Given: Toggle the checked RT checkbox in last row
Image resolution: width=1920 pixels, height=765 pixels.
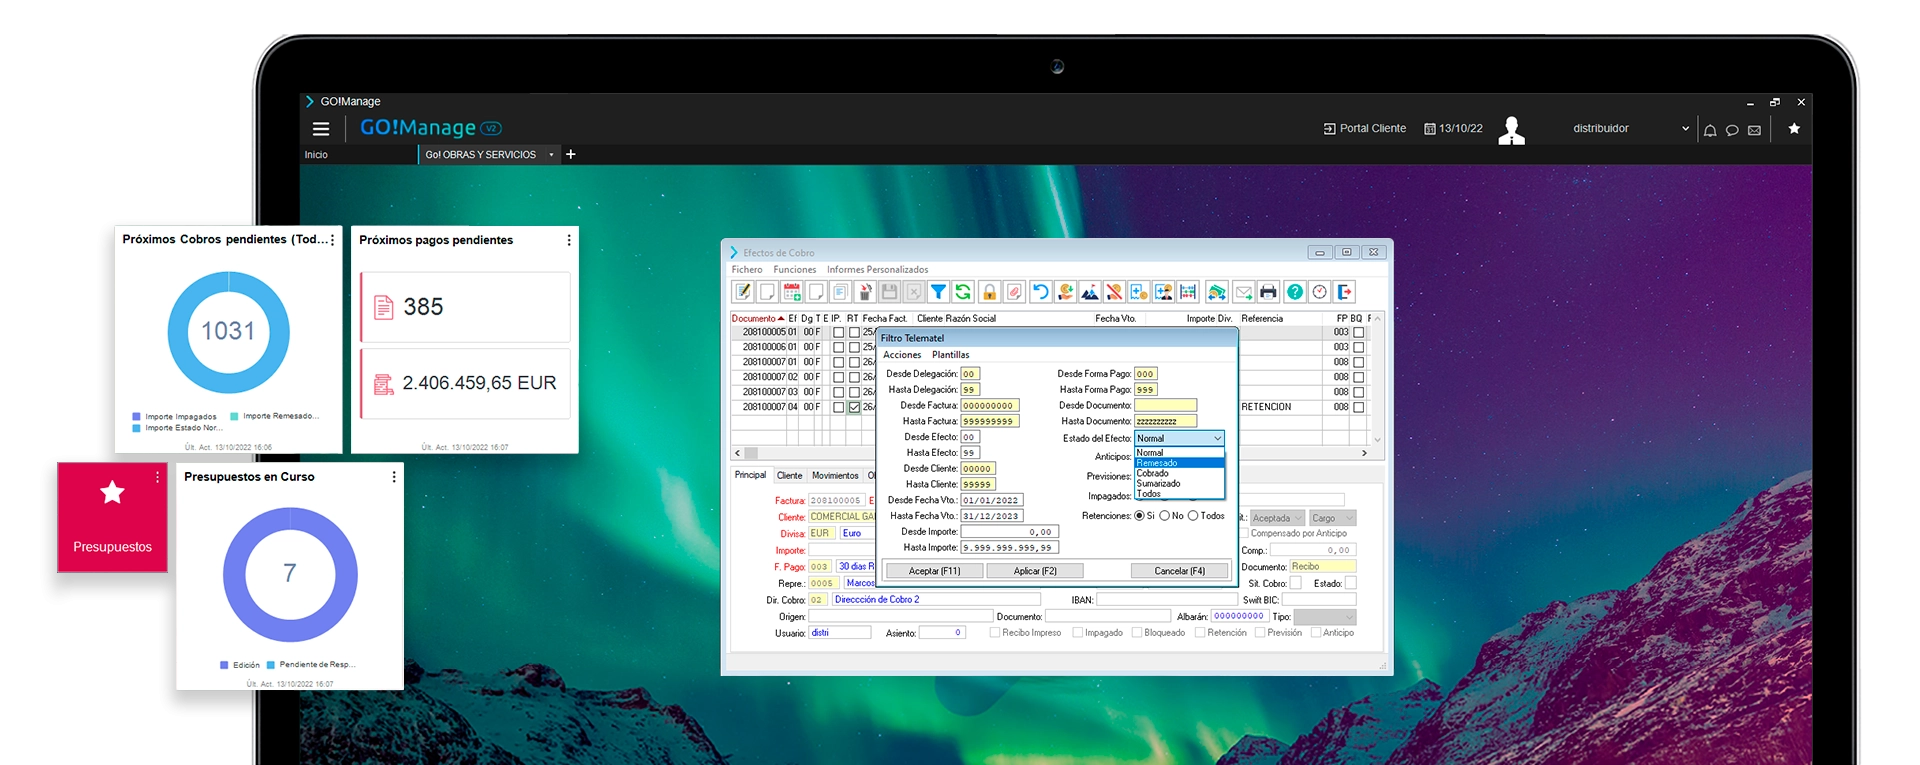Looking at the screenshot, I should point(854,408).
